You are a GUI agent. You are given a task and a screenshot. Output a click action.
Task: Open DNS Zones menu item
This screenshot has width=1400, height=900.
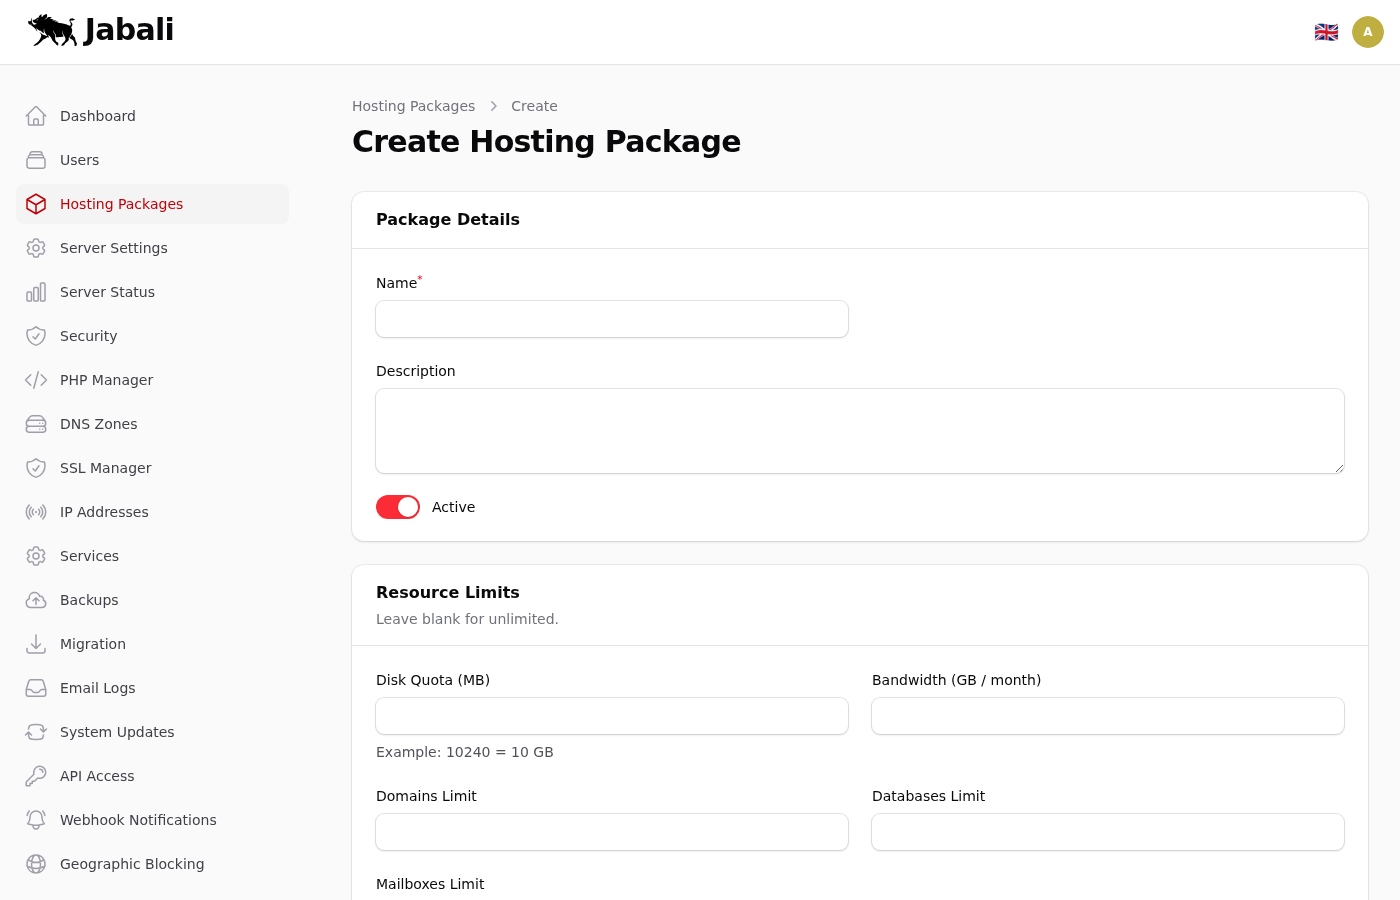[98, 424]
